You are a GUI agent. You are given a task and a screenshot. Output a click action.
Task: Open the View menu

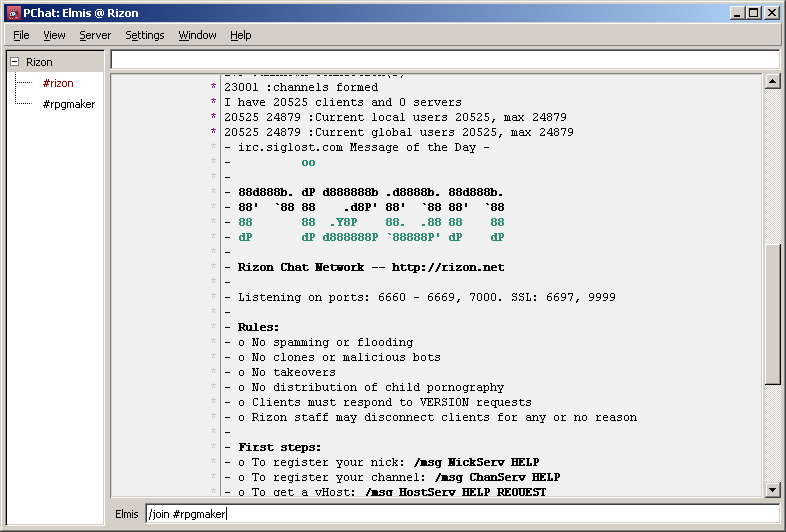54,35
